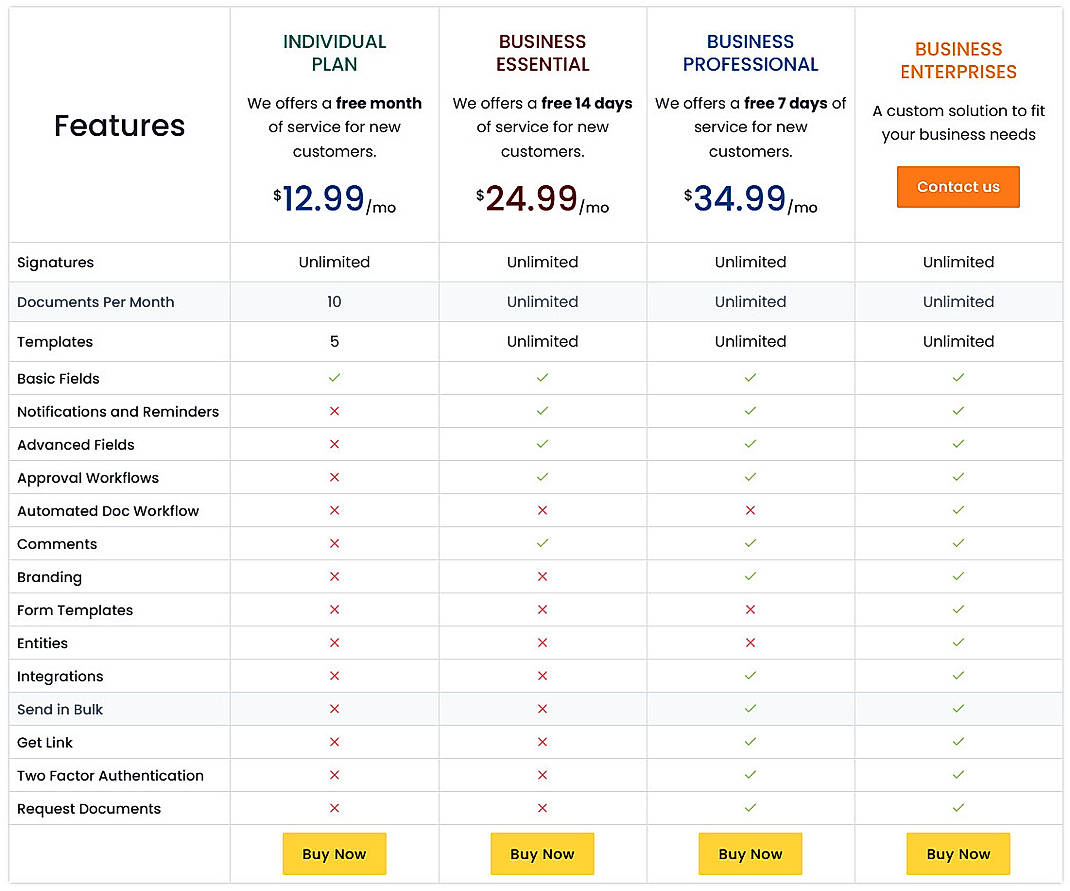Select the Business Enterprises column header
The image size is (1070, 891).
click(958, 60)
